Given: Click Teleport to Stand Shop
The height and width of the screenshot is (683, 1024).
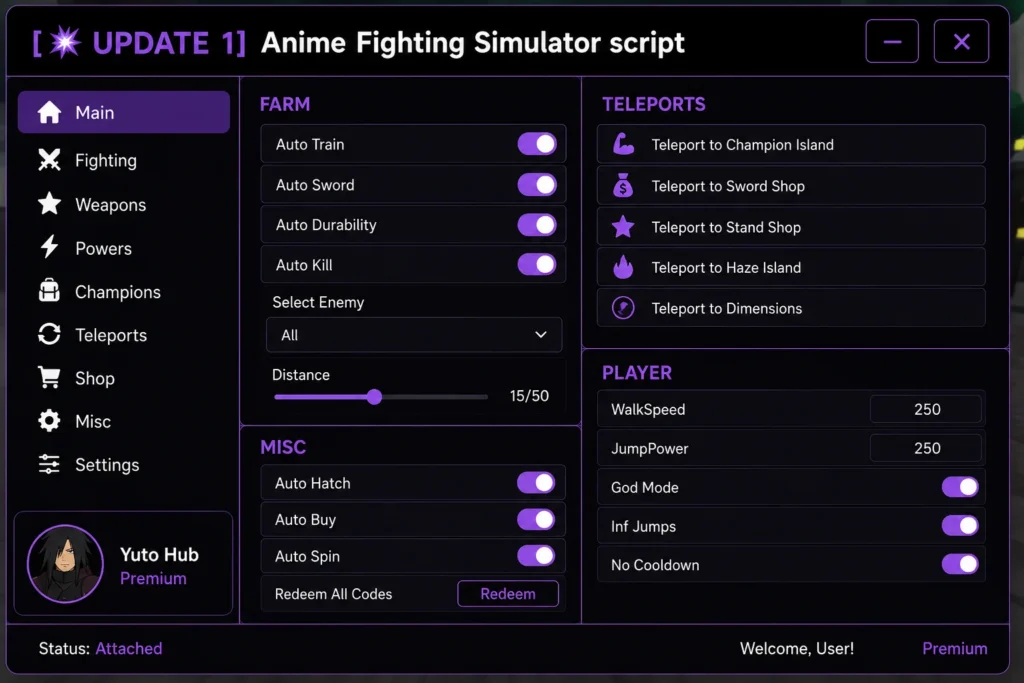Looking at the screenshot, I should coord(791,227).
